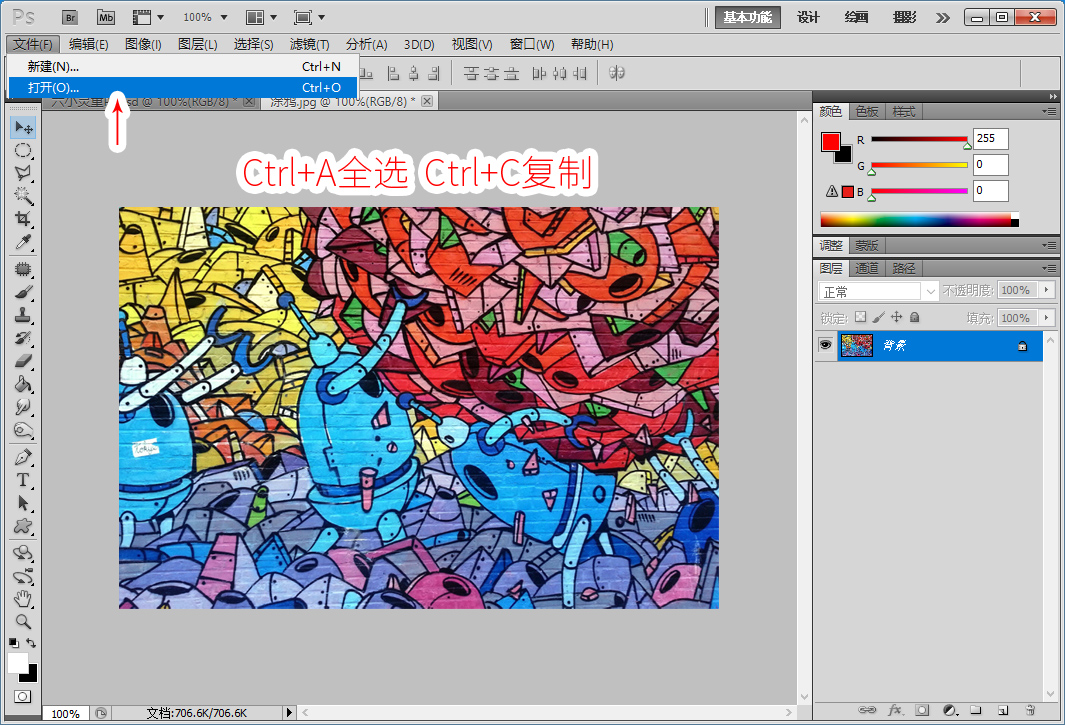1065x725 pixels.
Task: Select the Magic Wand tool
Action: click(23, 196)
